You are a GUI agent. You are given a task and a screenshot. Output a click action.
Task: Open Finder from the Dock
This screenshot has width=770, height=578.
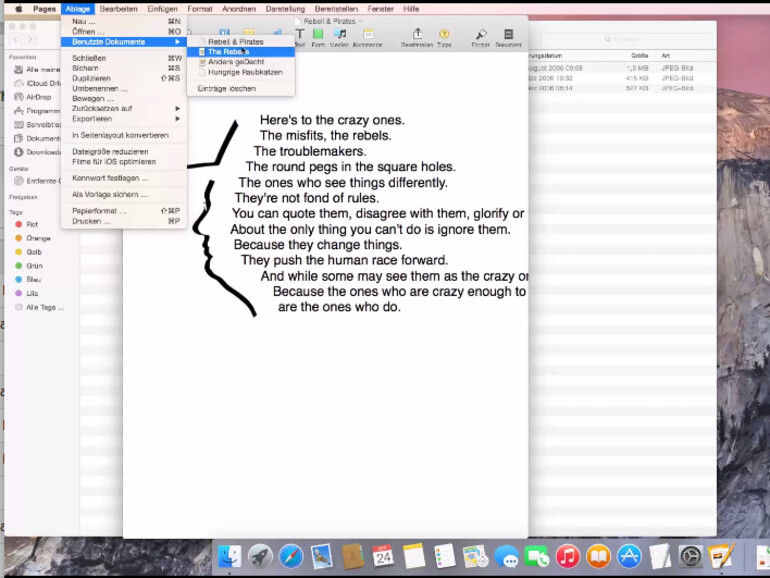[x=229, y=556]
